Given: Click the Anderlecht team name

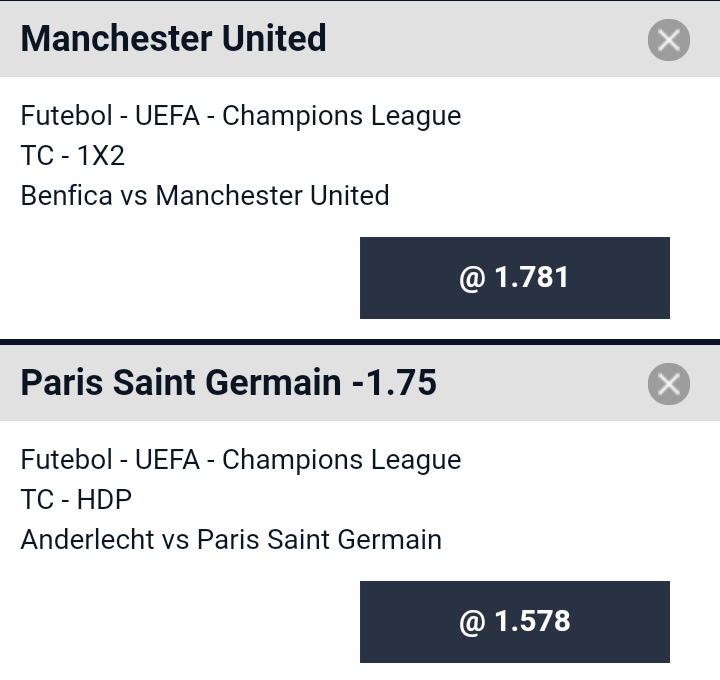Looking at the screenshot, I should pyautogui.click(x=87, y=540).
